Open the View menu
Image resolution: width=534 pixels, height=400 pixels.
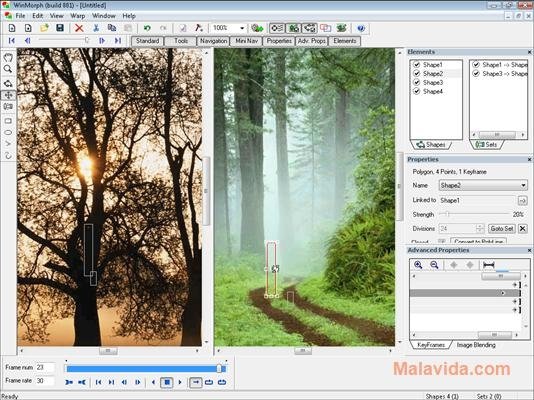(x=57, y=16)
